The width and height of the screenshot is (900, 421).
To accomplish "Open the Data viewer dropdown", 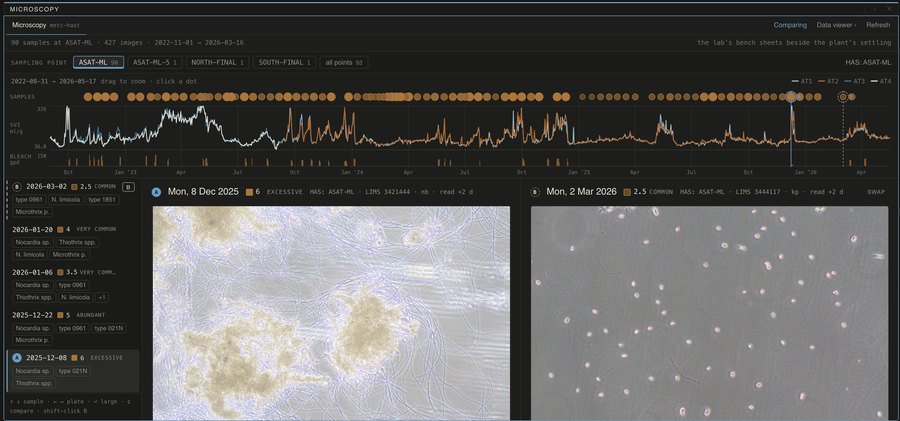I will tap(836, 25).
